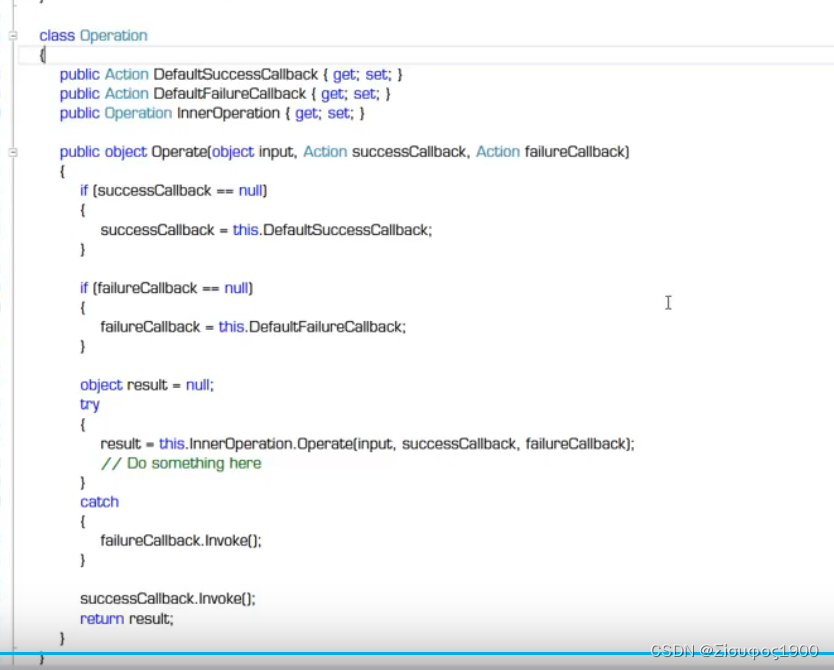Click the try keyword
Viewport: 834px width, 670px height.
(89, 404)
